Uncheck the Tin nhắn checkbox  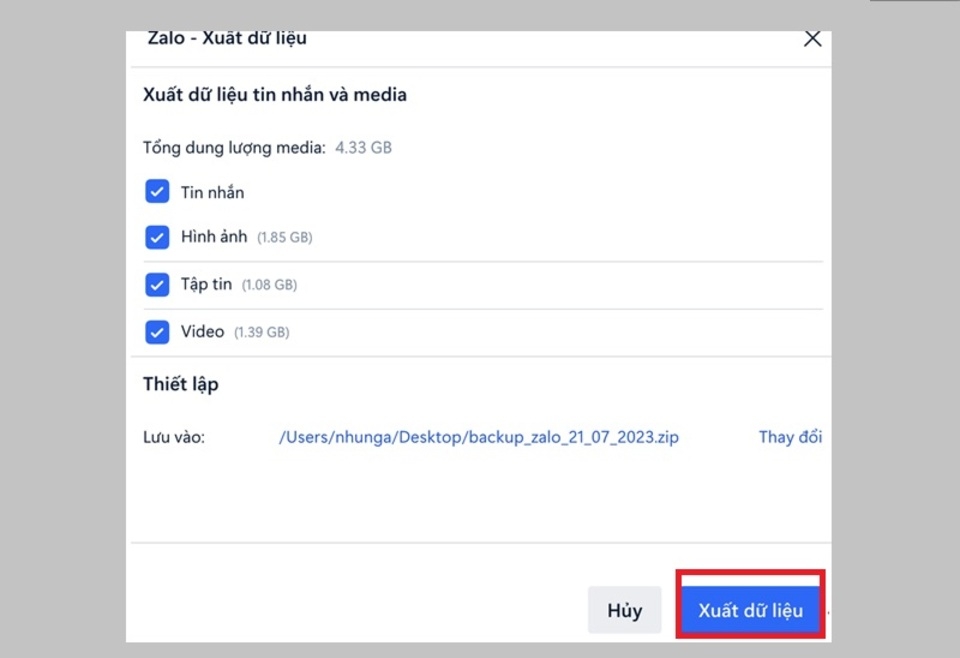click(157, 192)
